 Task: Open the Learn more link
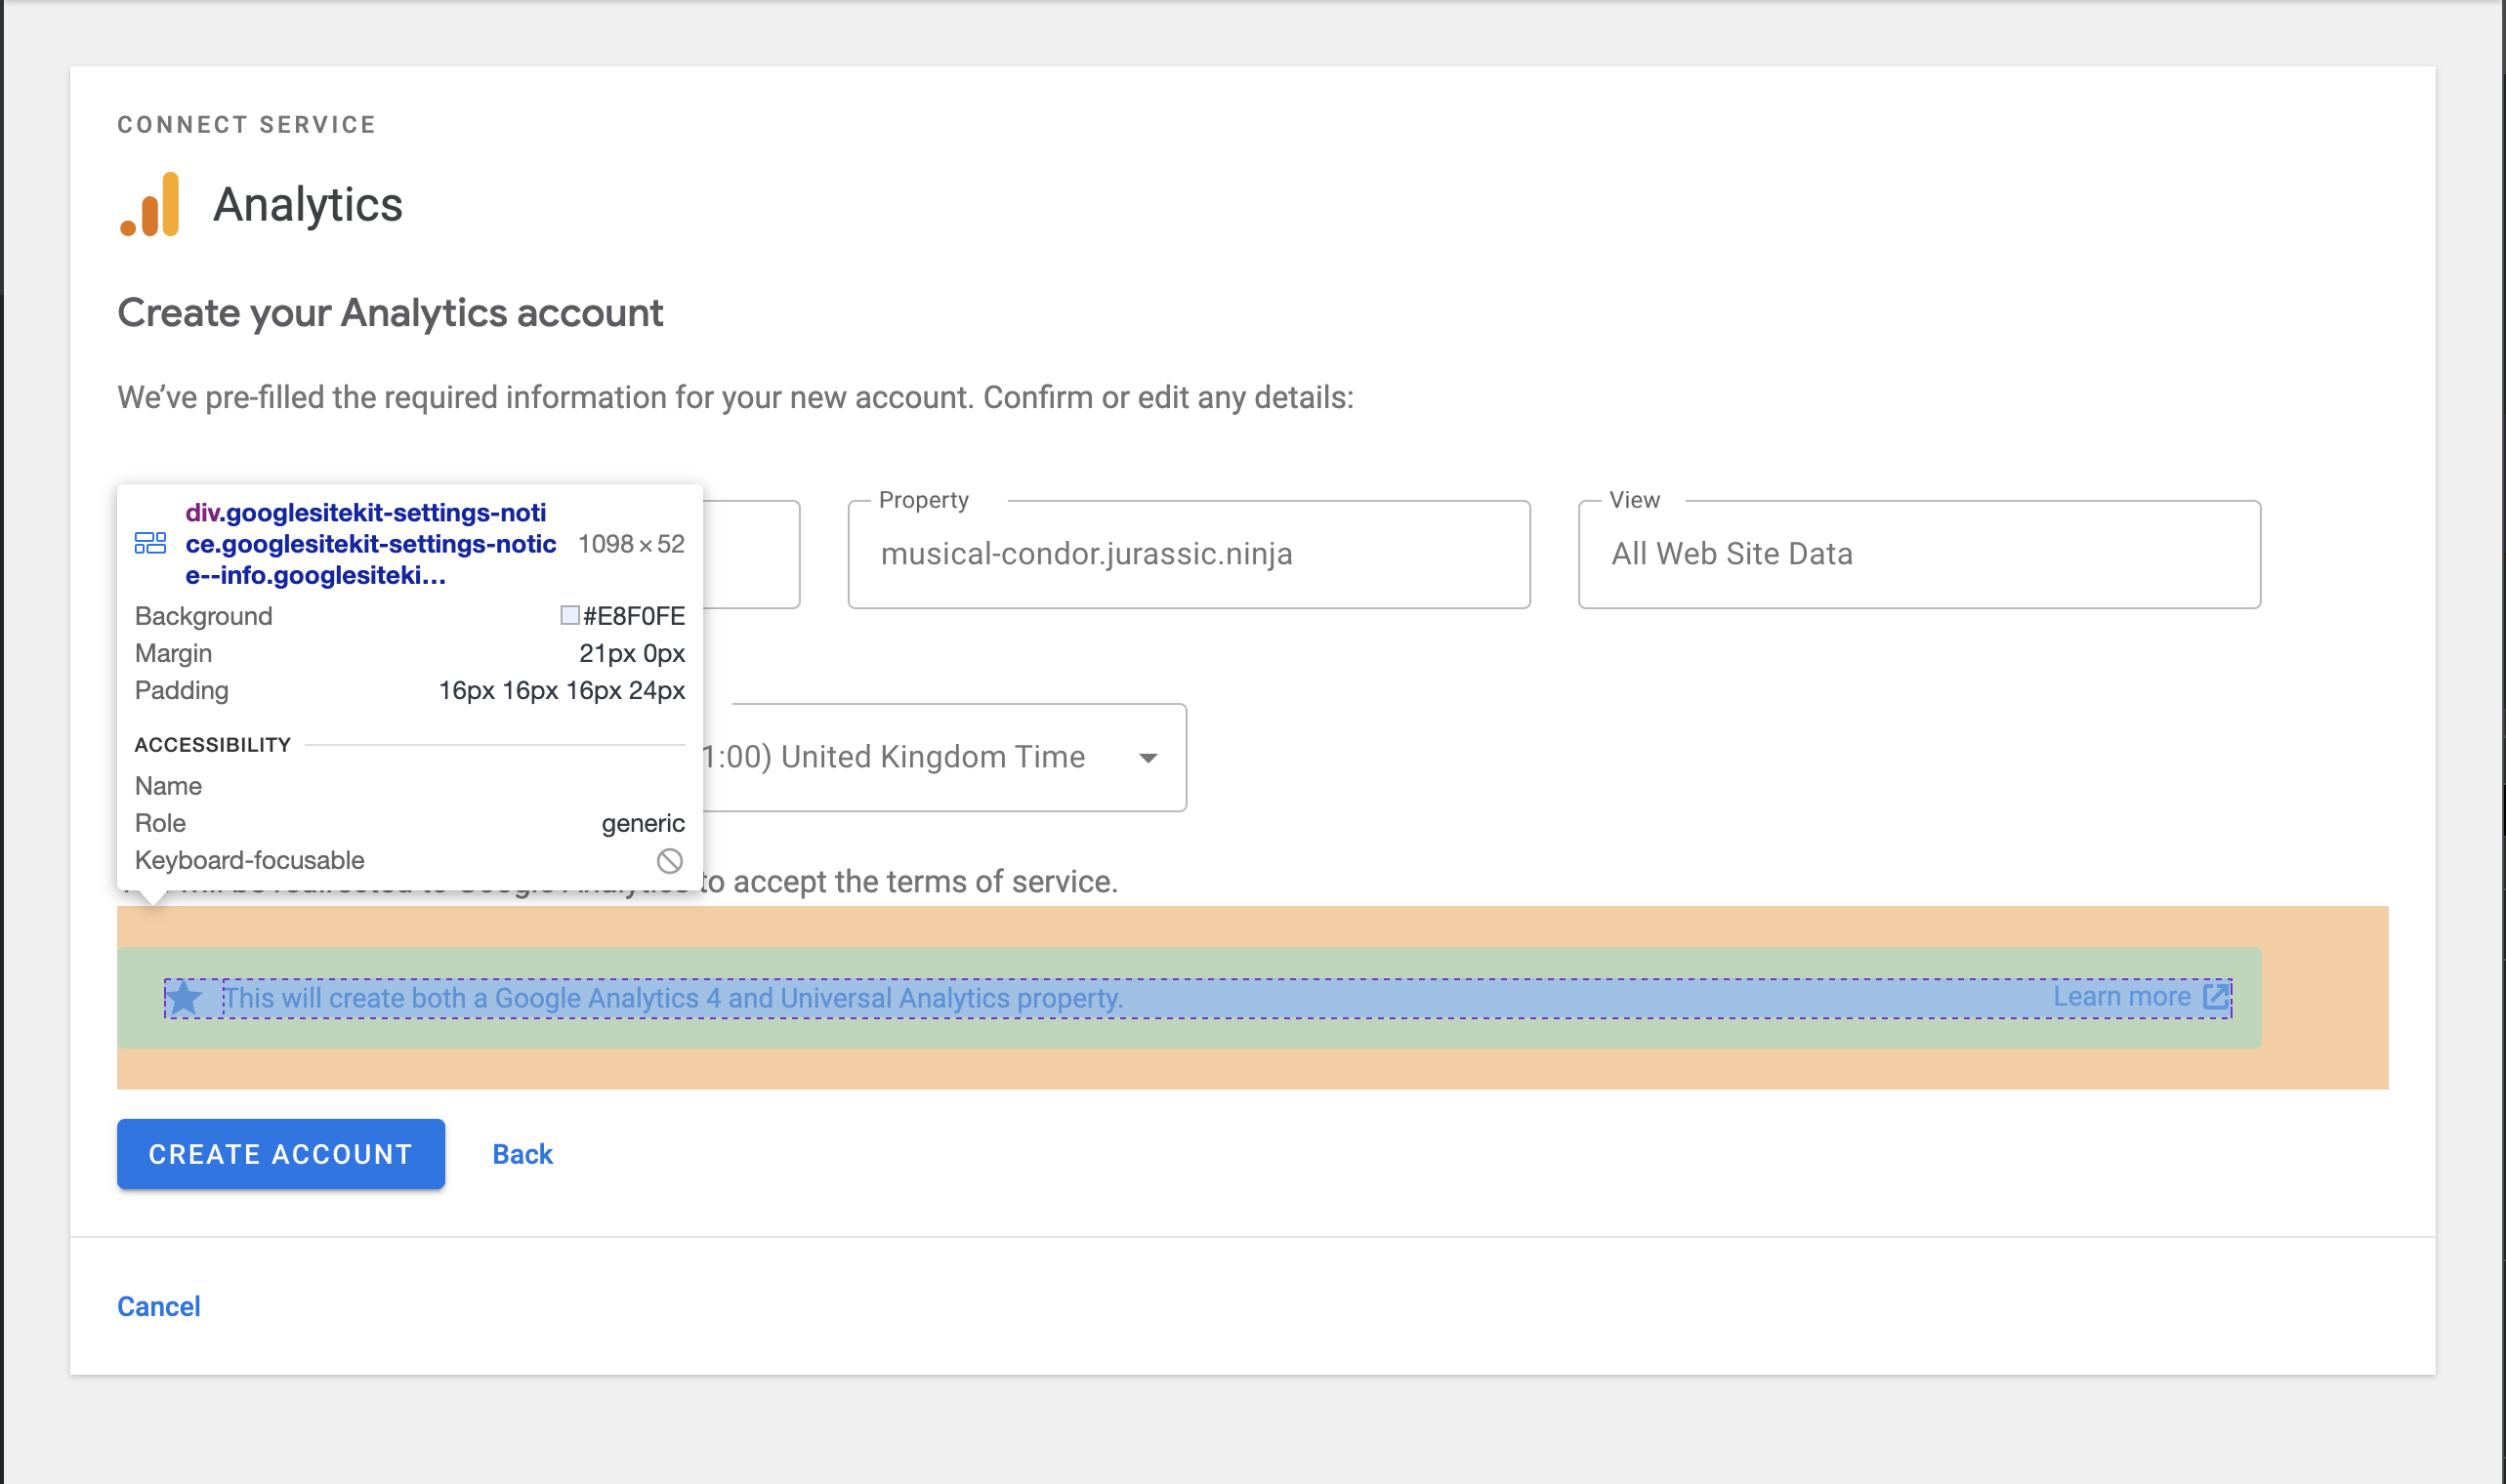[2121, 997]
